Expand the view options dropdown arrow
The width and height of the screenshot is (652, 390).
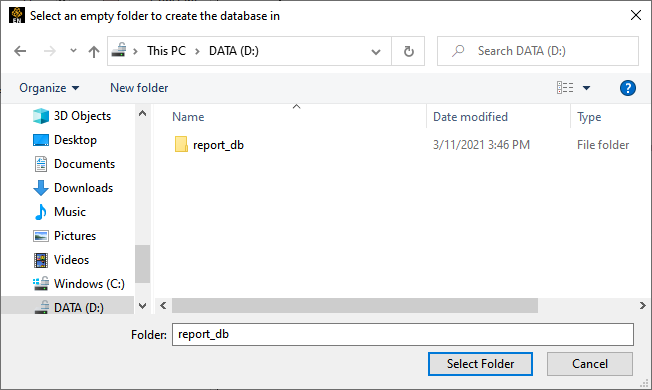[x=586, y=88]
